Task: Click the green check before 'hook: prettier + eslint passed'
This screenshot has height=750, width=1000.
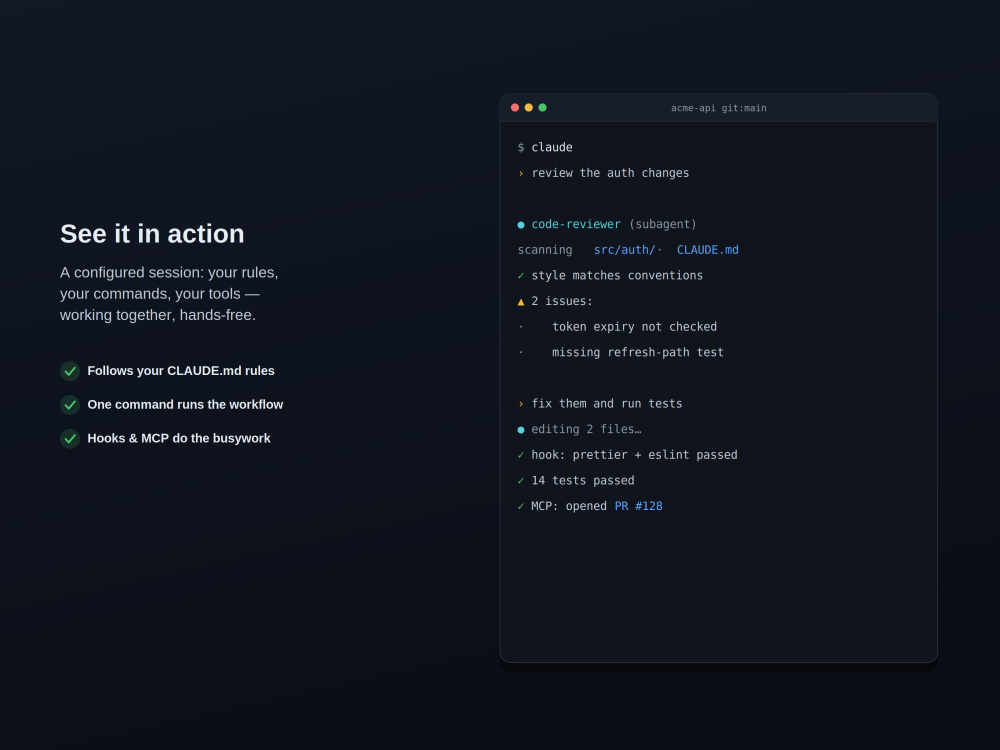Action: [521, 455]
